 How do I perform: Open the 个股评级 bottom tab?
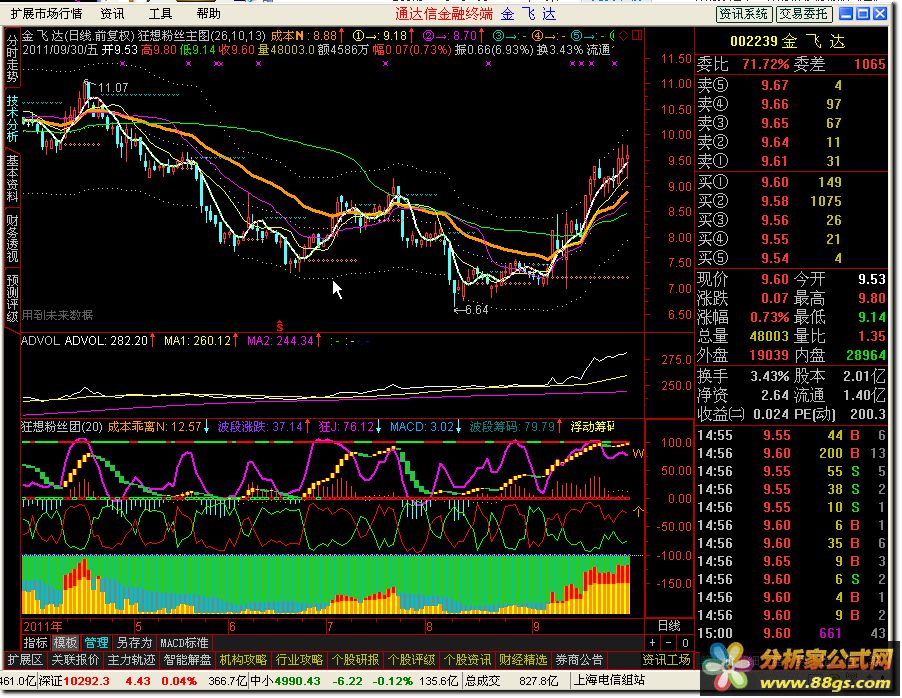pos(411,659)
